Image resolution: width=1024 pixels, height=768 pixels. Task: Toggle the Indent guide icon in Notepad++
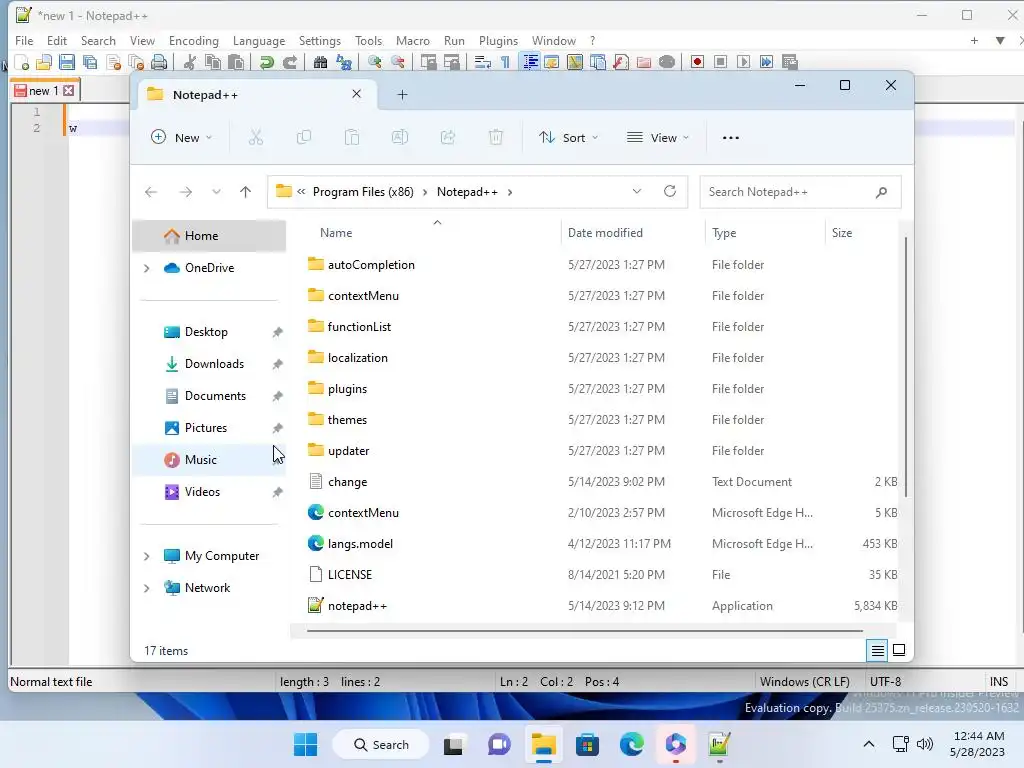pyautogui.click(x=530, y=62)
